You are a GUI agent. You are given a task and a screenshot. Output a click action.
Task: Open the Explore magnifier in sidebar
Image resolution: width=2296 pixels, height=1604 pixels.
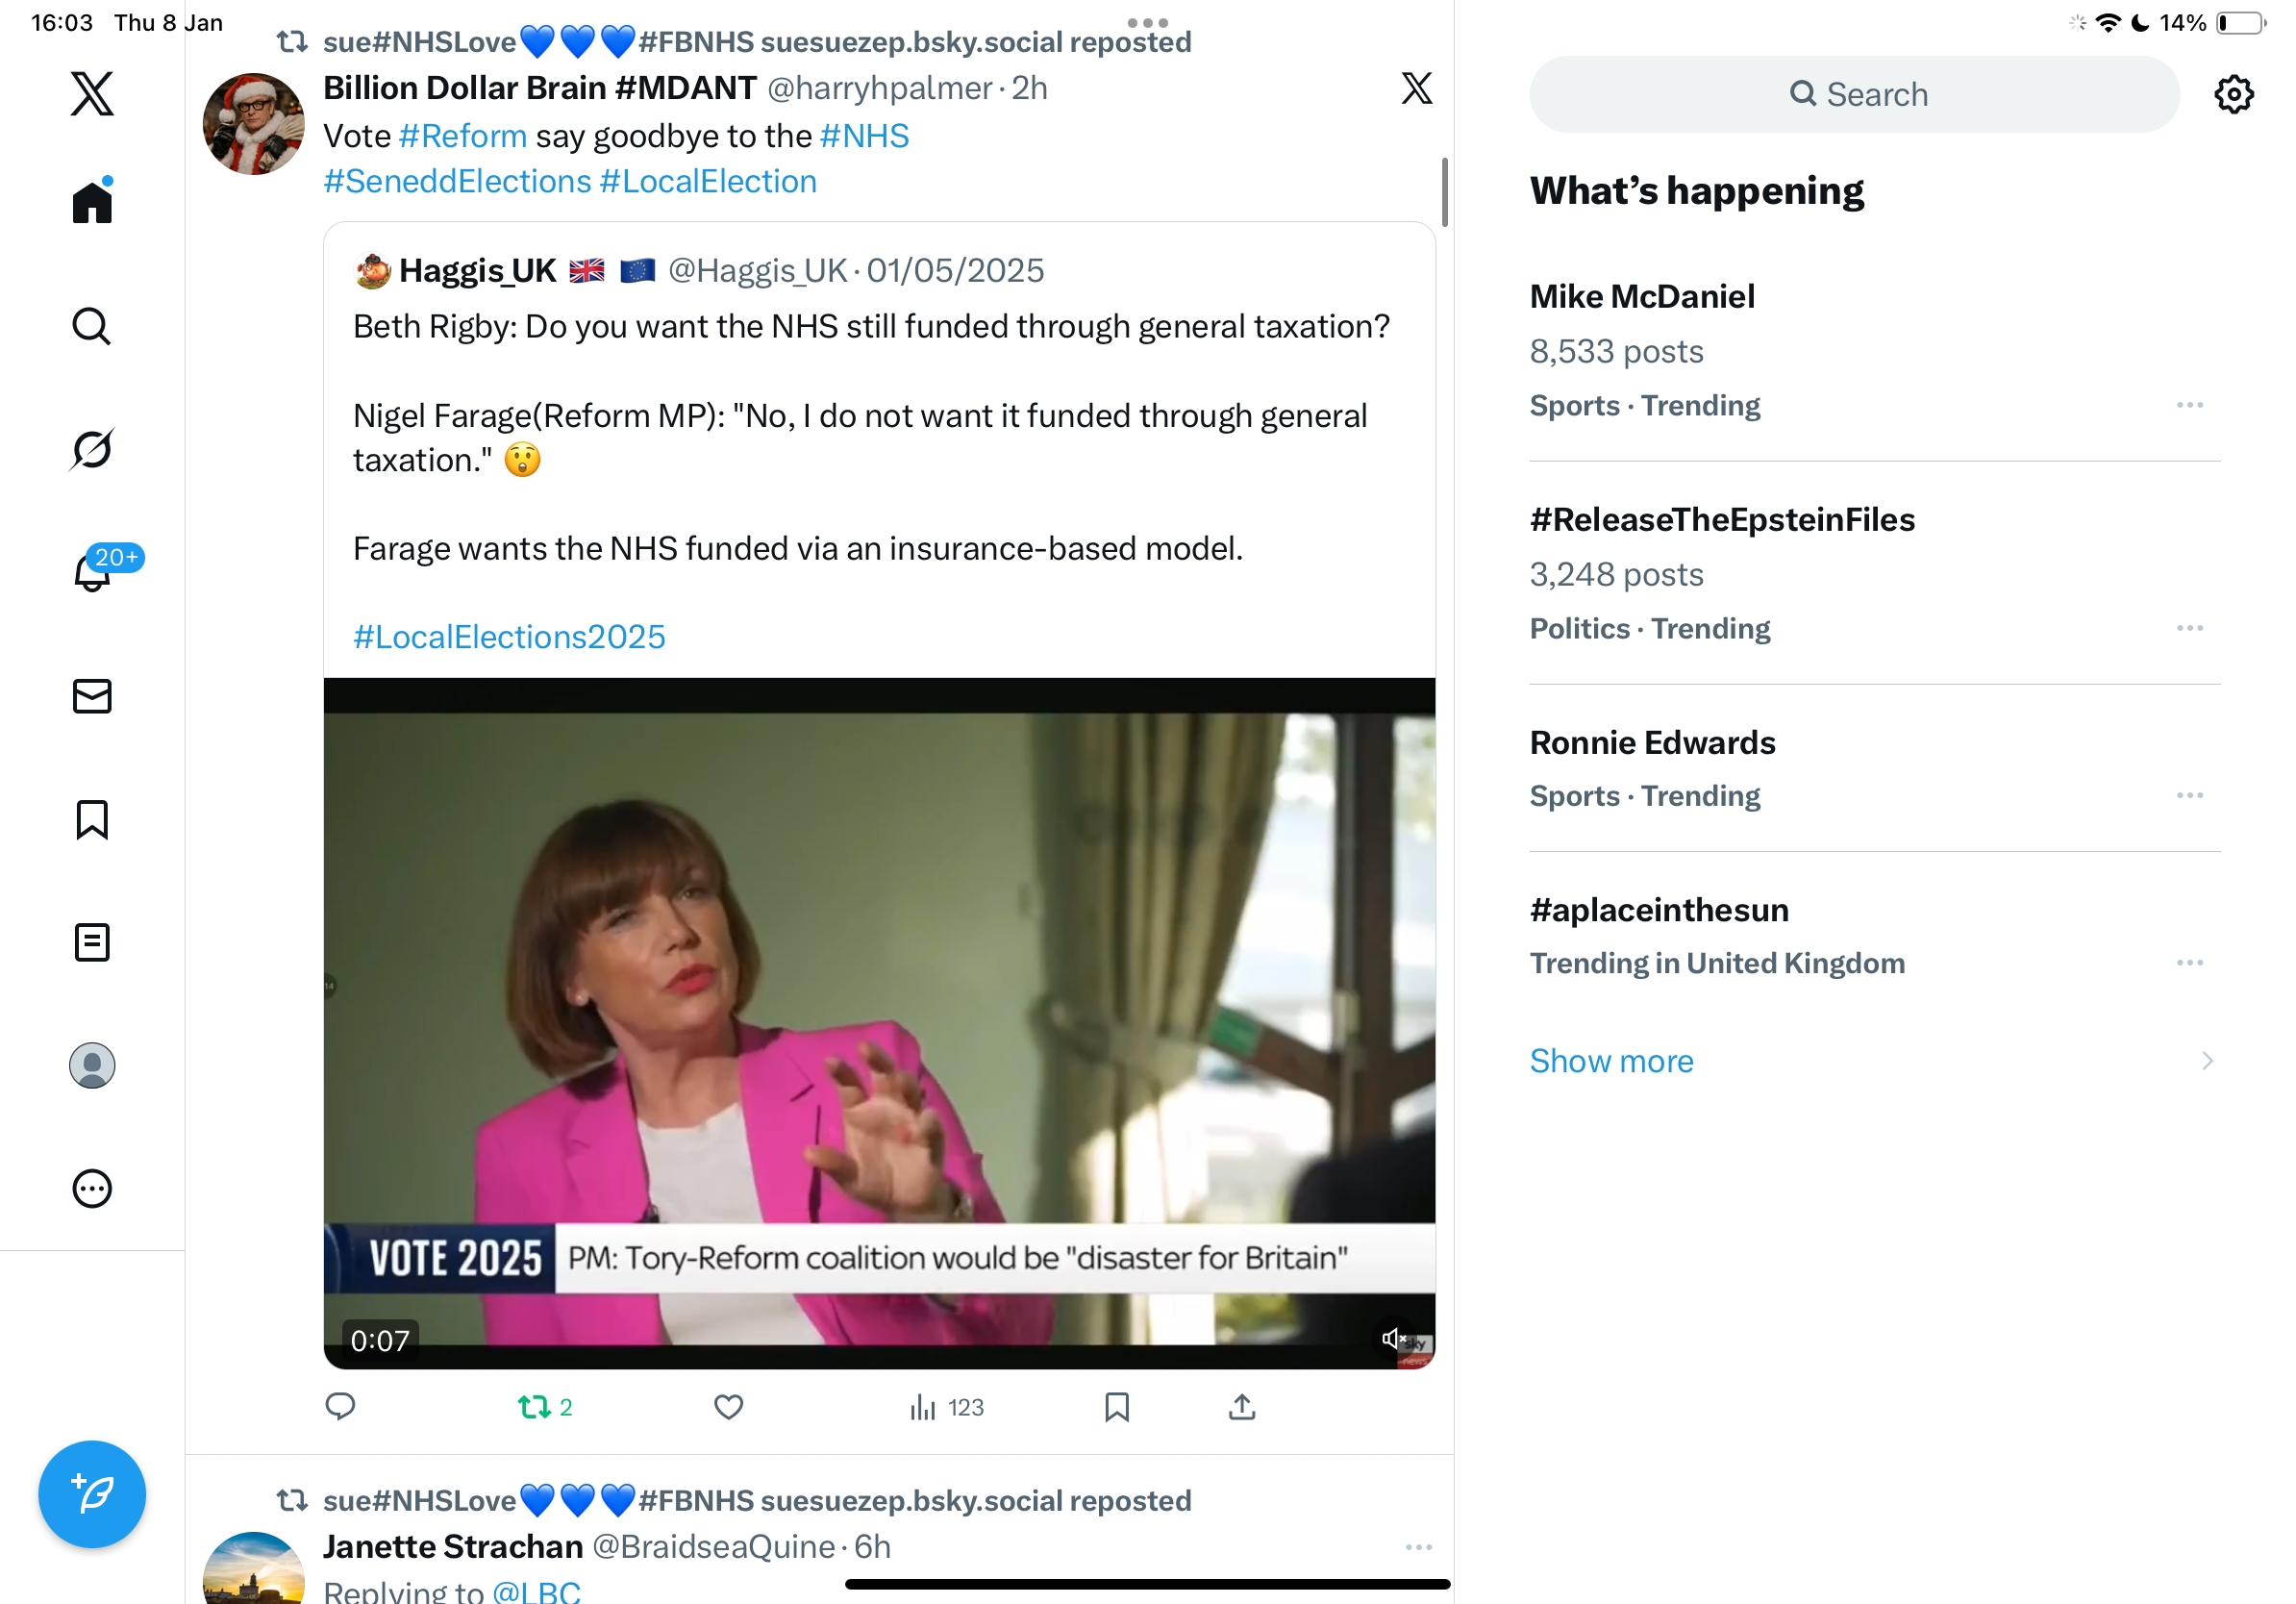[x=92, y=326]
